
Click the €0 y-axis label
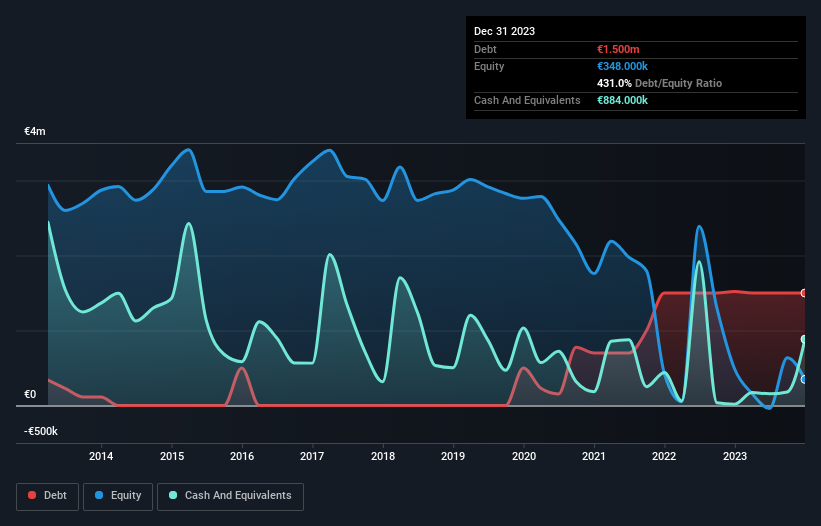30,394
